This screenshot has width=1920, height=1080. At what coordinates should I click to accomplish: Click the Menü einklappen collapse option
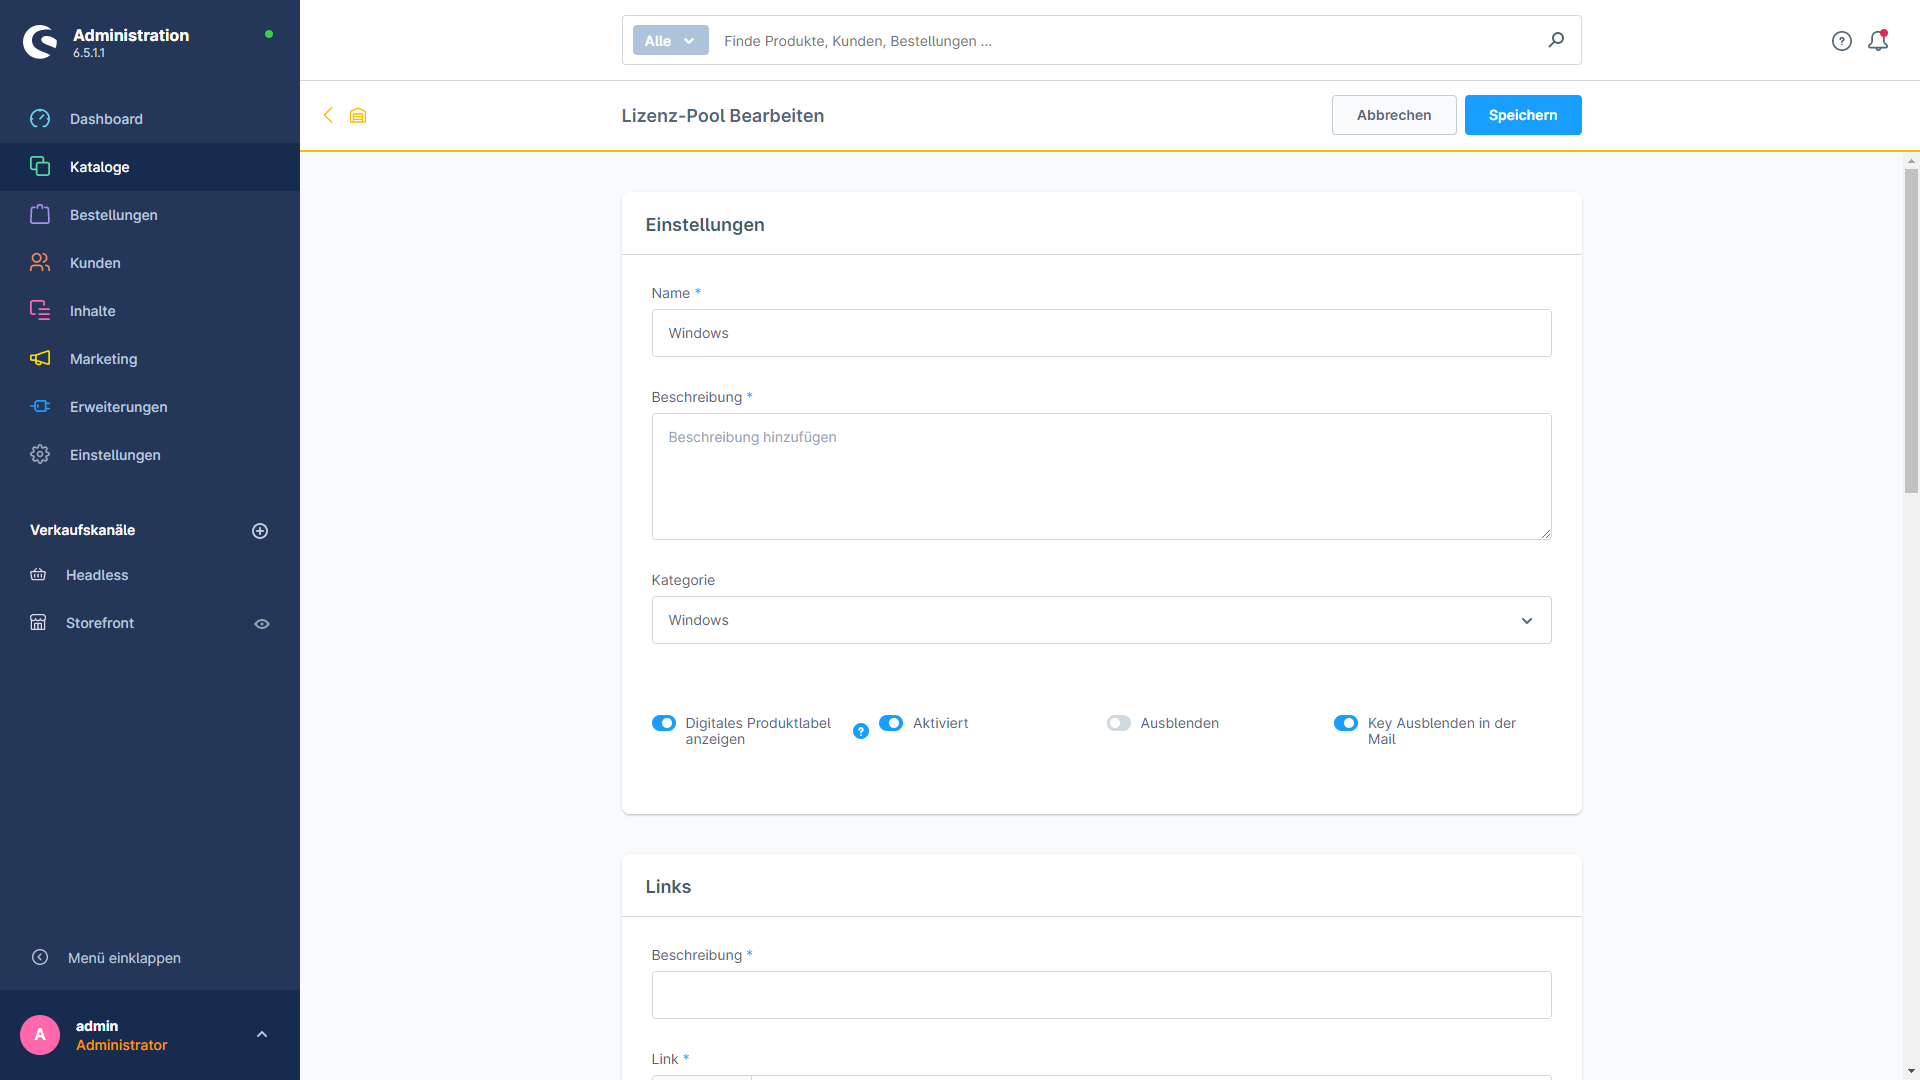124,957
